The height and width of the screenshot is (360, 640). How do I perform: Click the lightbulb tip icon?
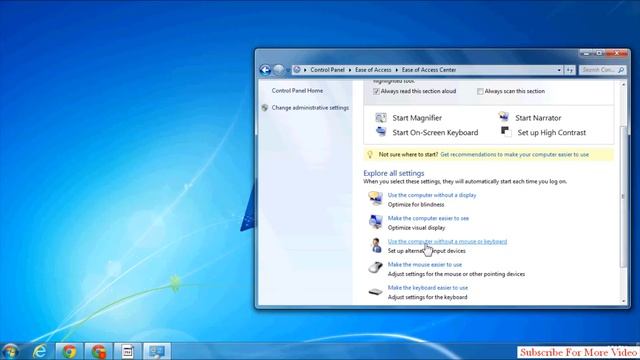370,155
